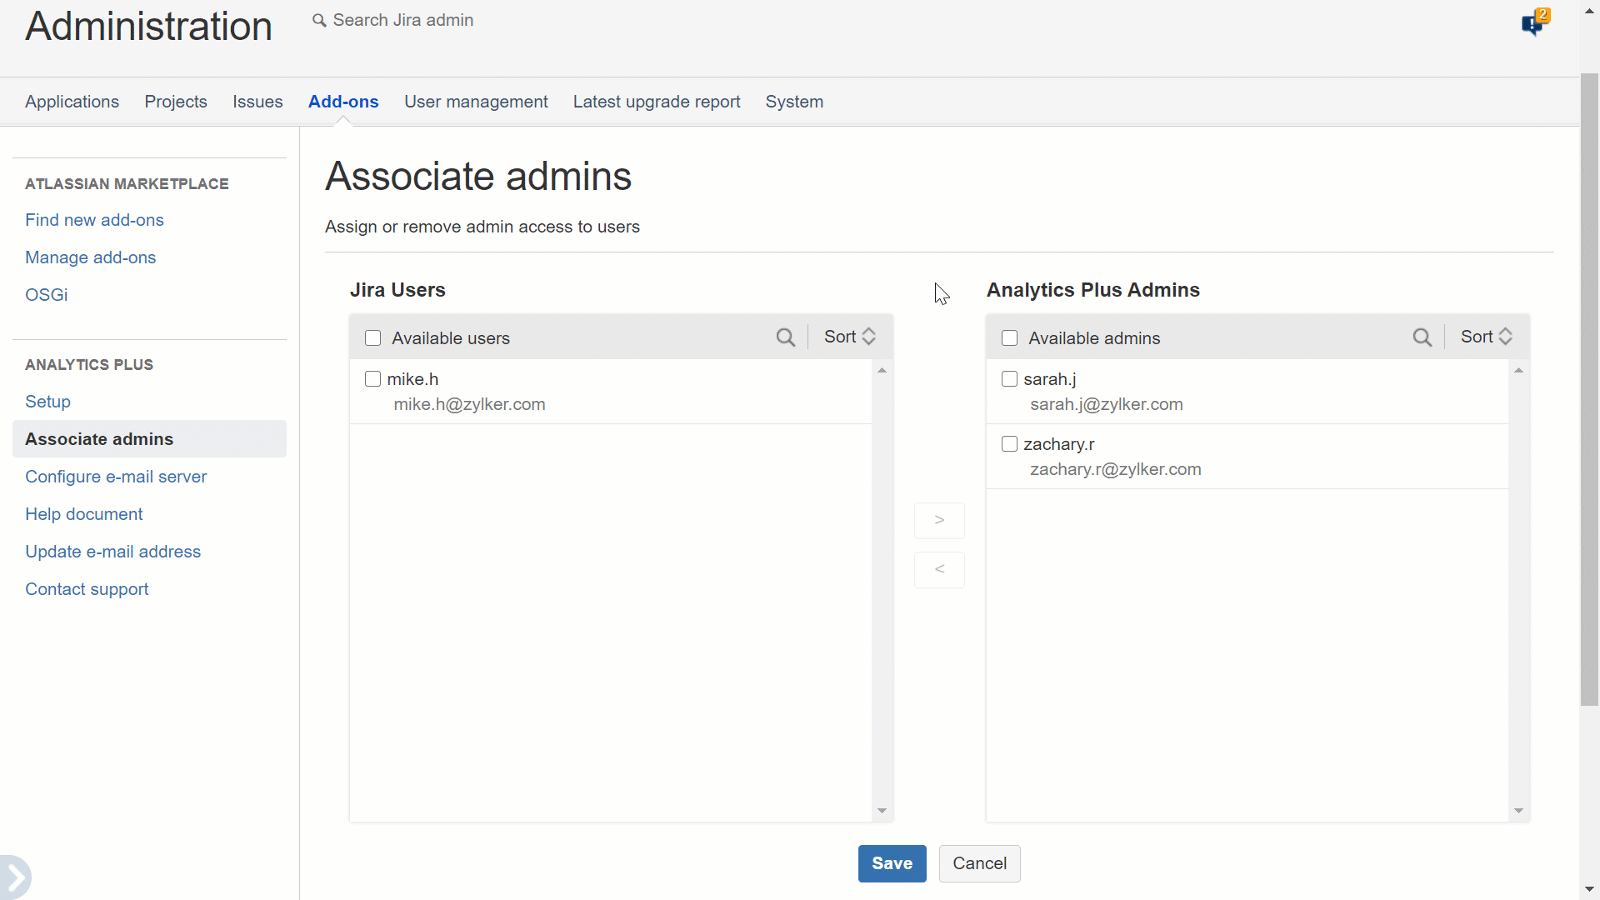Open the feedback notifications icon
Screen dimensions: 1600x900
click(x=1534, y=22)
